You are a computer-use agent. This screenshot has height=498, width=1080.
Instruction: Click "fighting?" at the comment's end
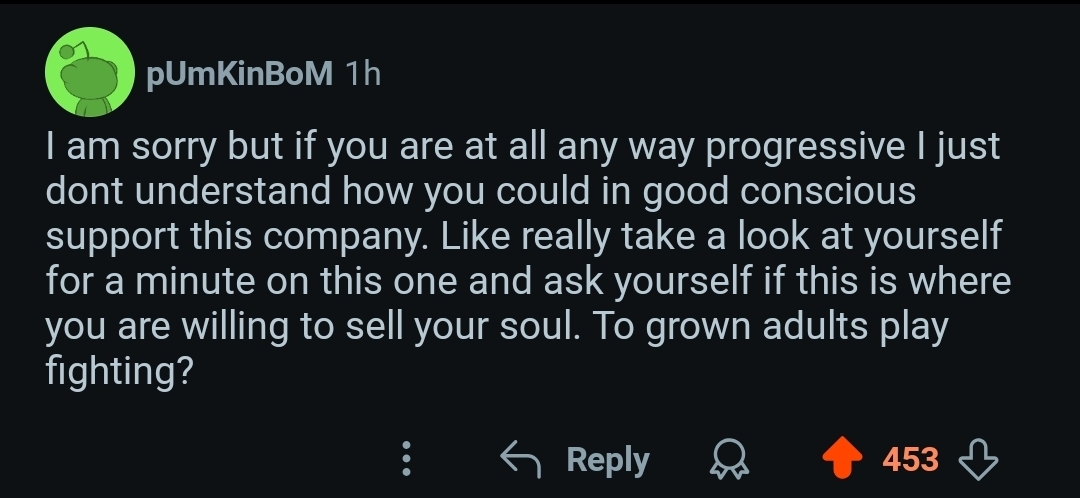pyautogui.click(x=120, y=373)
